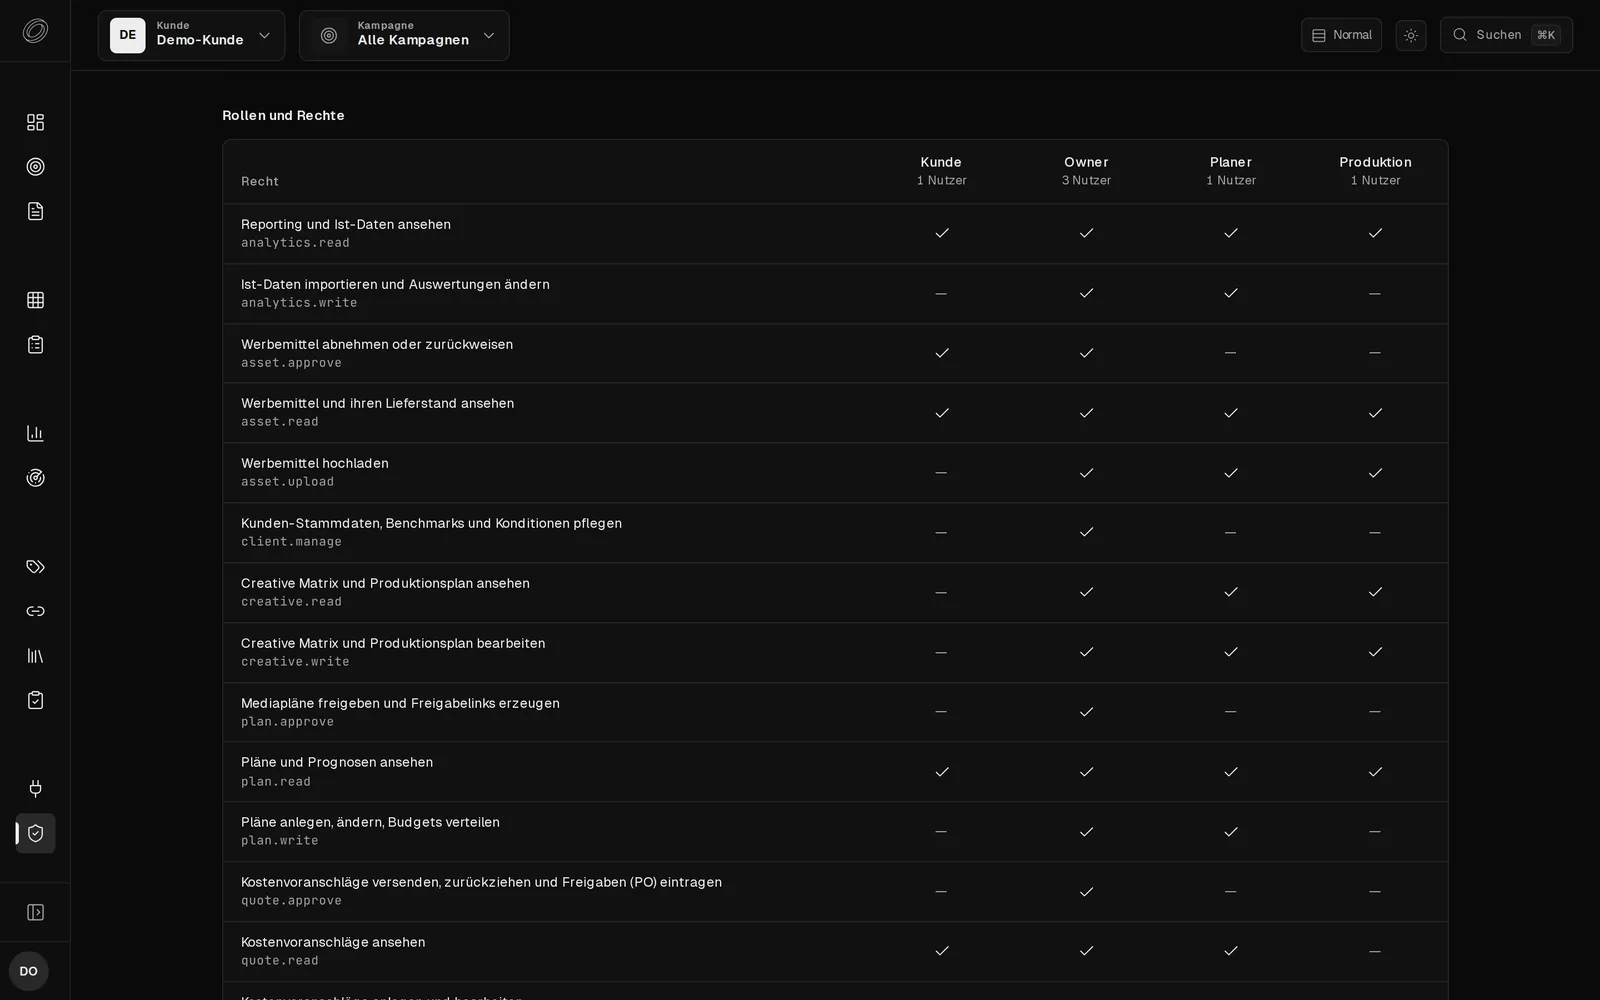Open the DO user avatar menu
The height and width of the screenshot is (1000, 1600).
pyautogui.click(x=28, y=971)
